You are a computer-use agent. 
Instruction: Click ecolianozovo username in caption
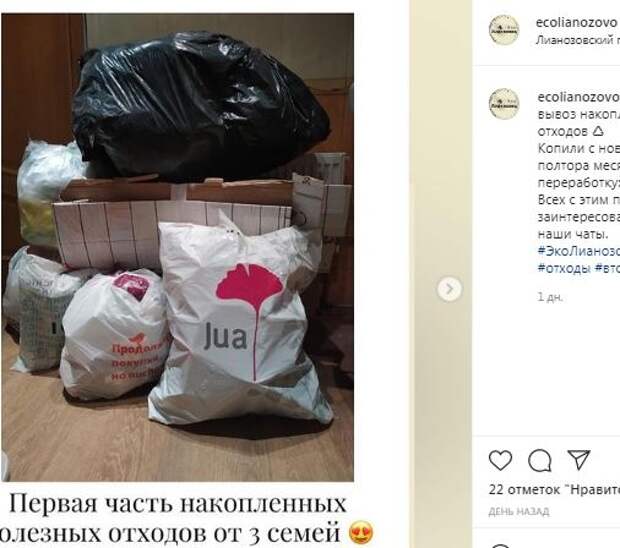578,97
